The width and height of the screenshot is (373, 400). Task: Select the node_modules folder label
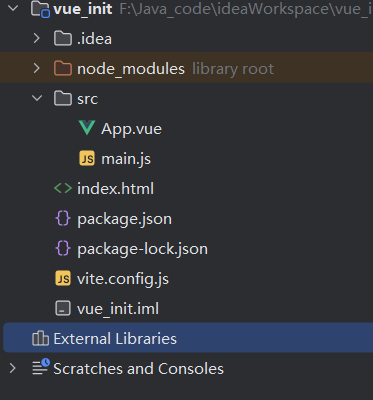131,69
